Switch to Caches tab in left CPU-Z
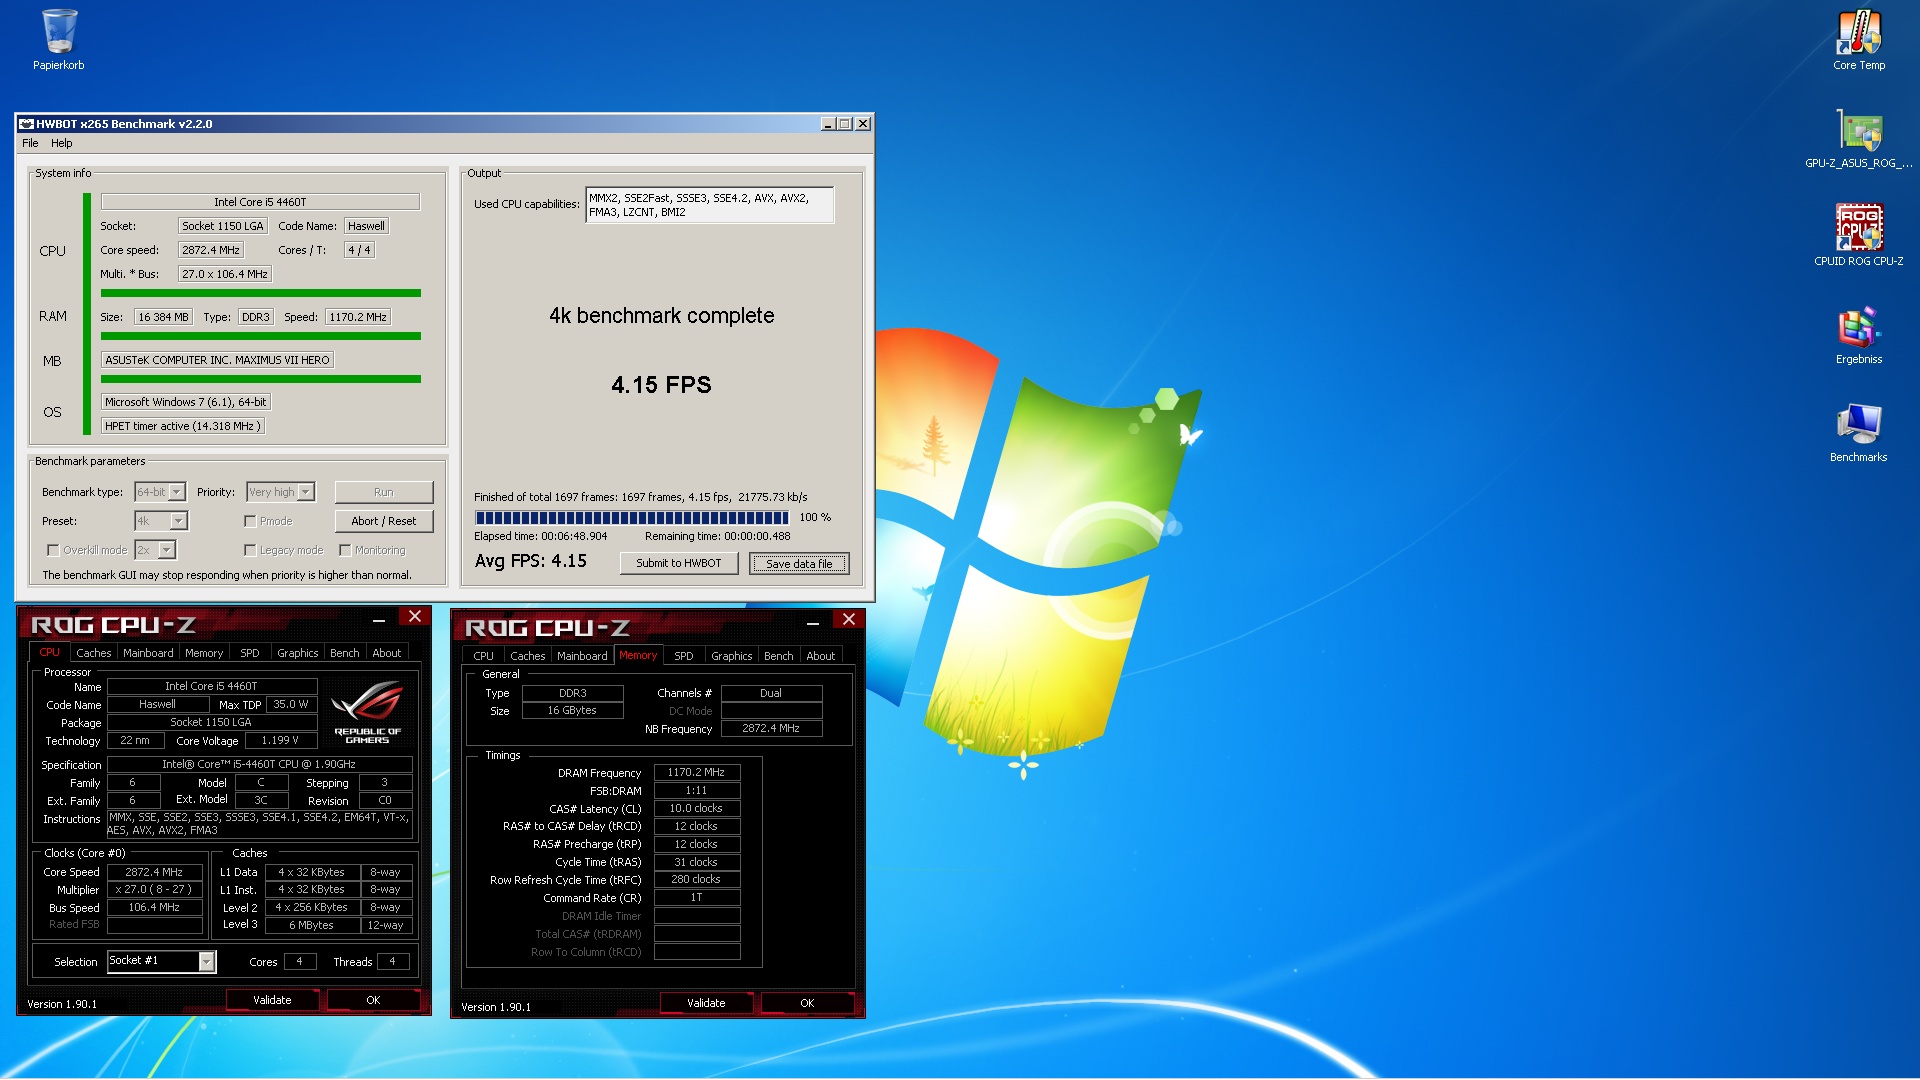 [94, 653]
